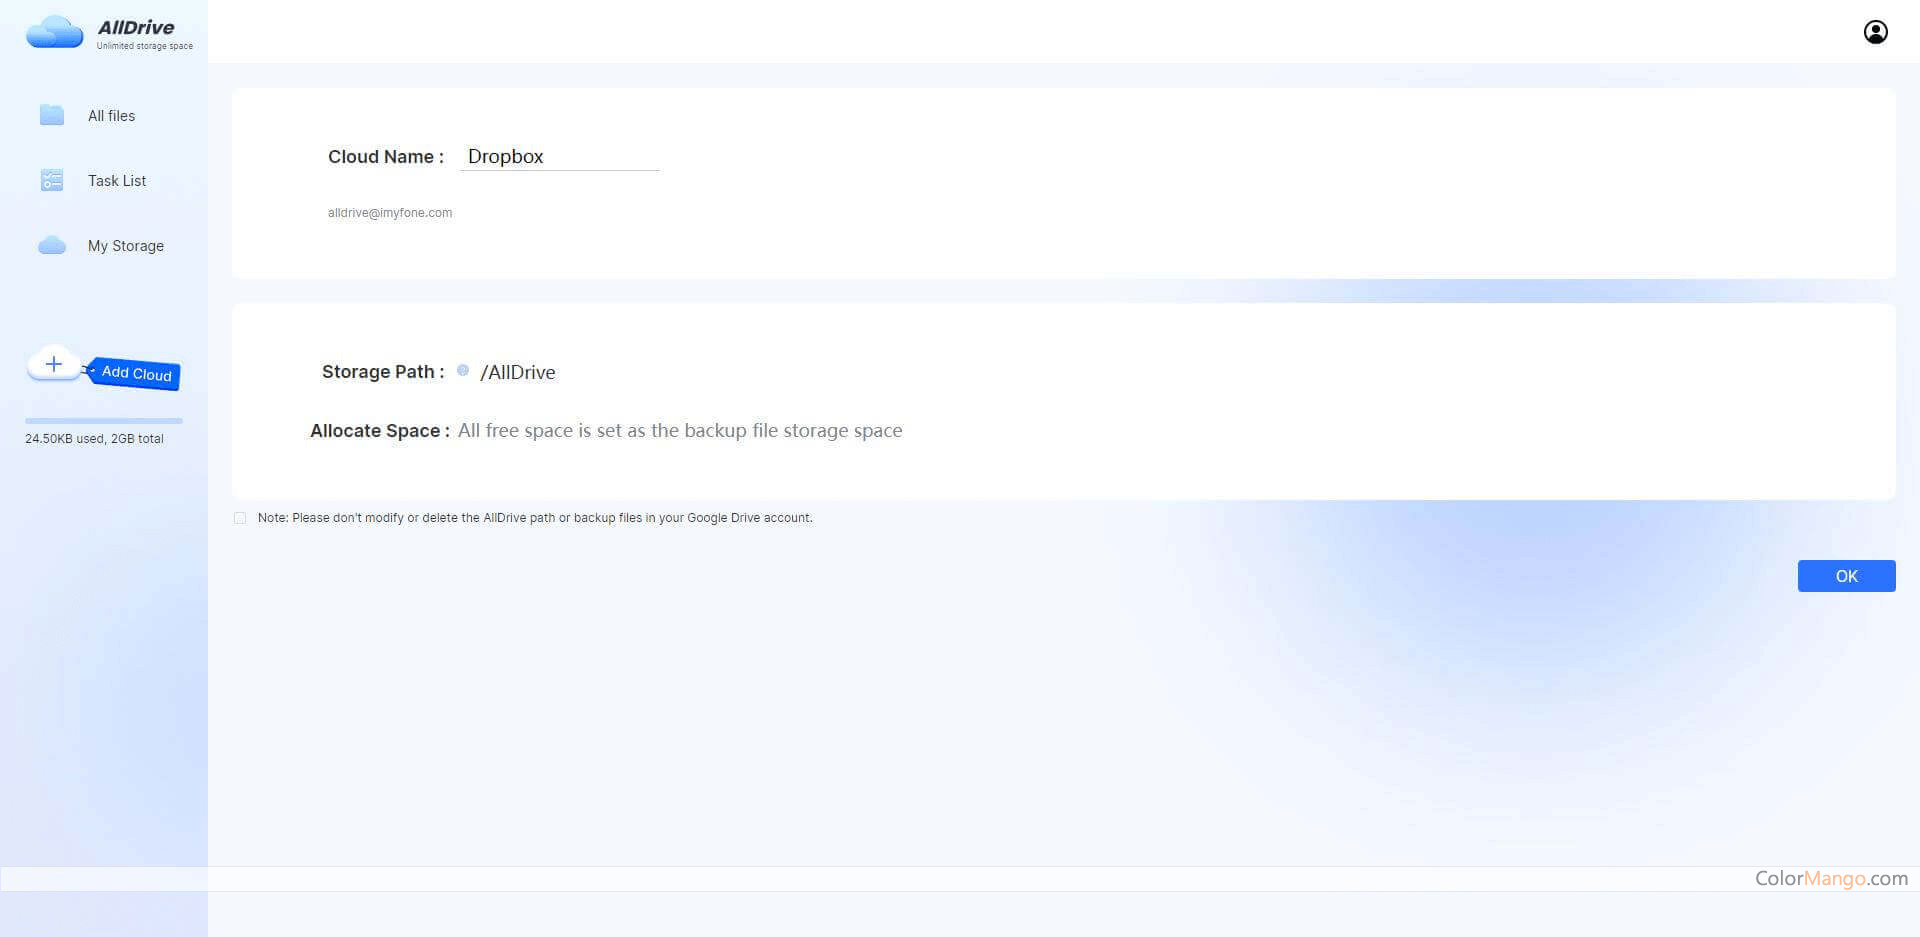Go to Task List in sidebar

[x=117, y=181]
